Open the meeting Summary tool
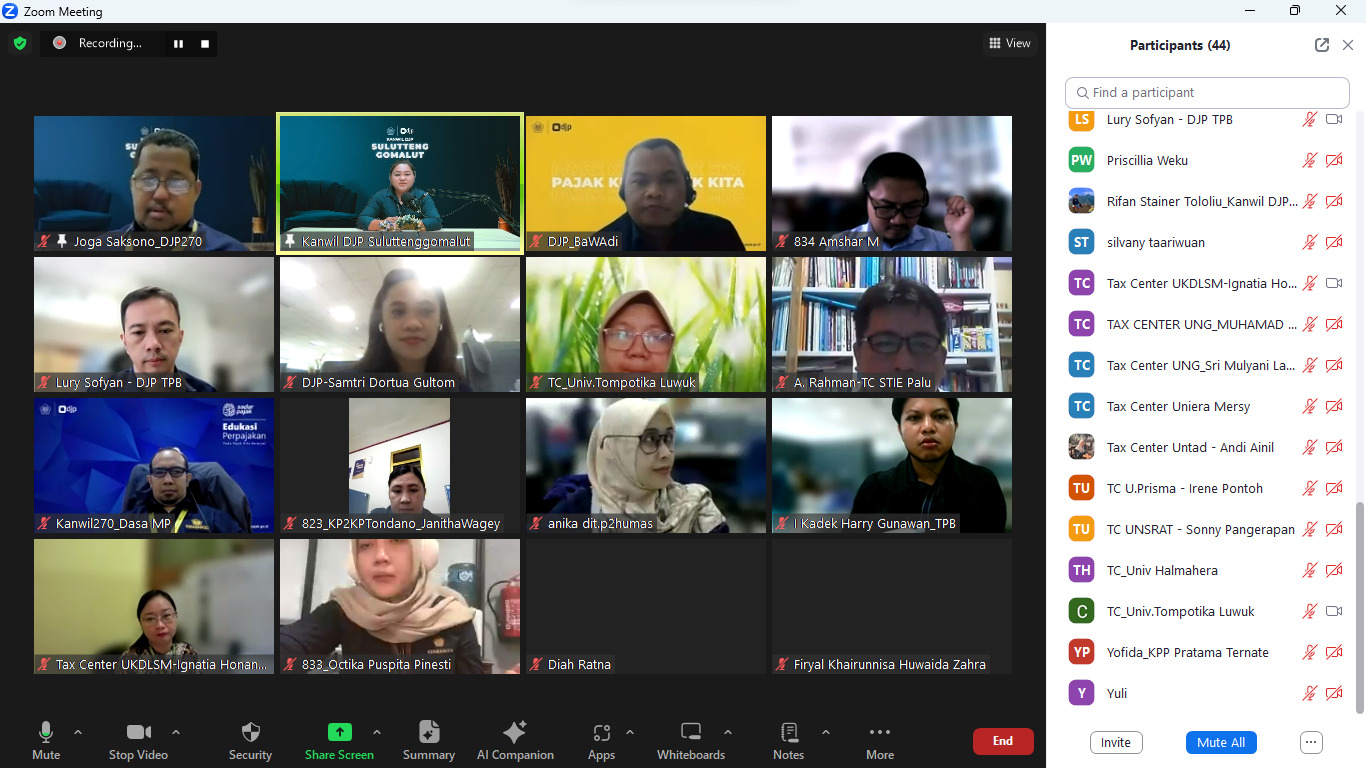 429,733
